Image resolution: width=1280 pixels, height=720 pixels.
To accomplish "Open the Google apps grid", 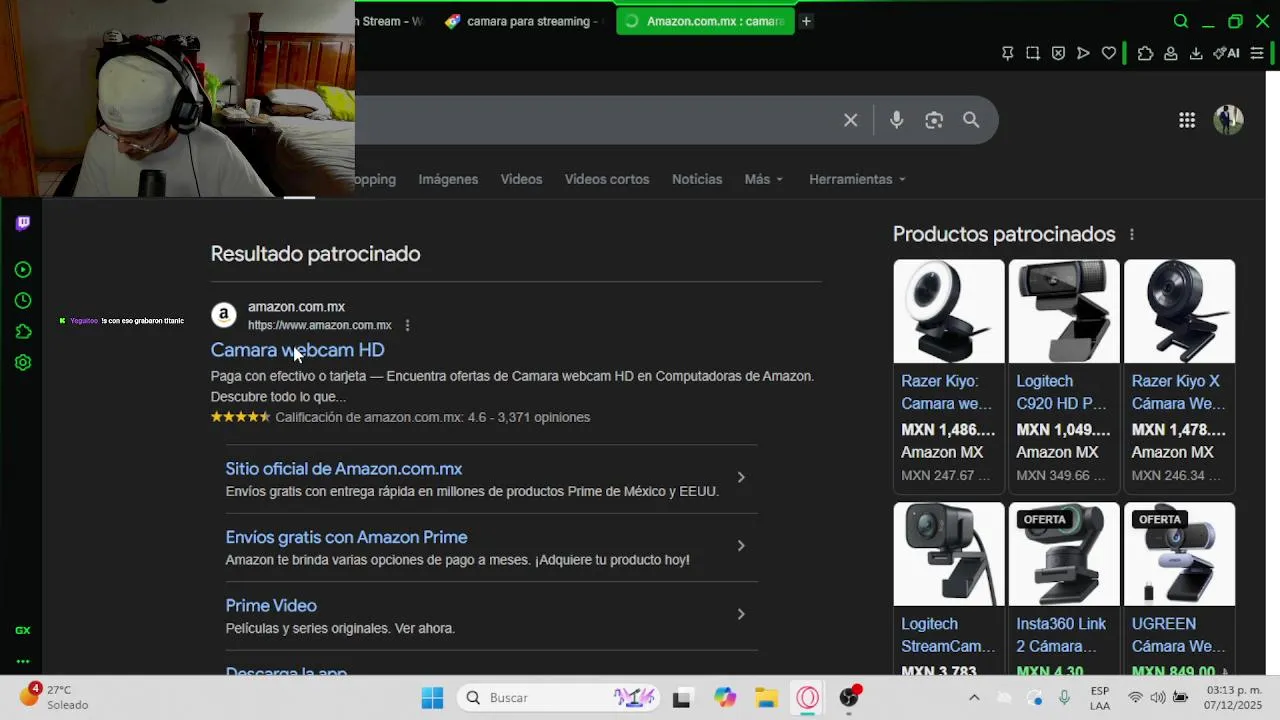I will [1187, 120].
